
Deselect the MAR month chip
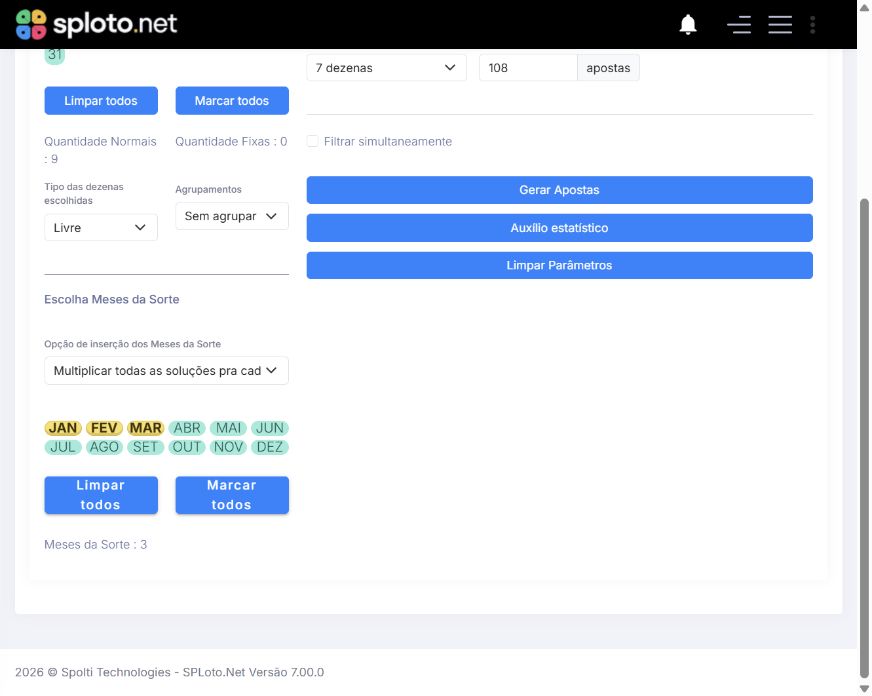coord(146,428)
